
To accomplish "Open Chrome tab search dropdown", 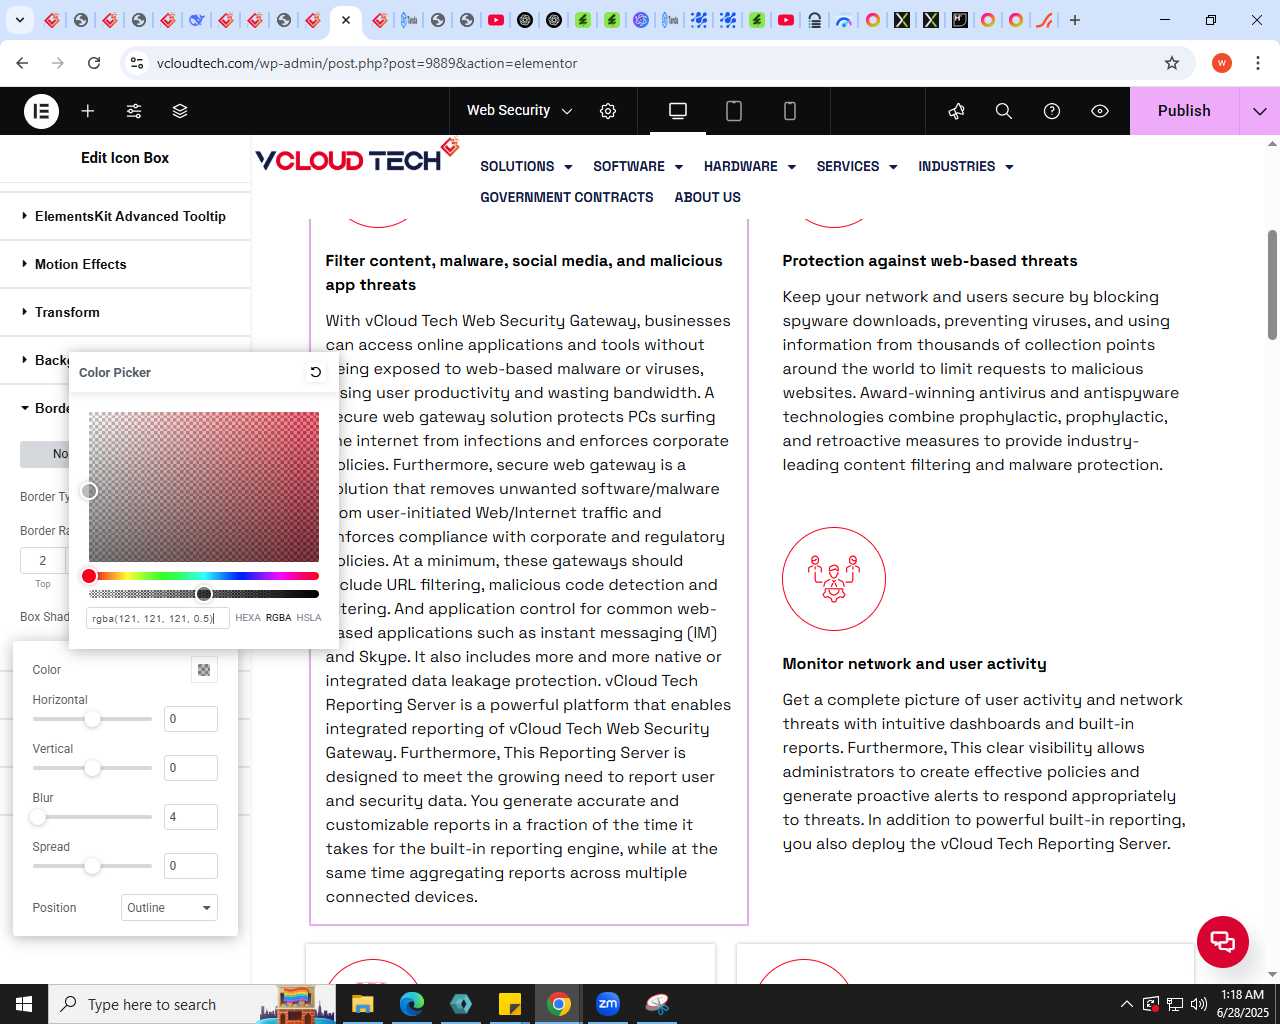I will click(20, 20).
